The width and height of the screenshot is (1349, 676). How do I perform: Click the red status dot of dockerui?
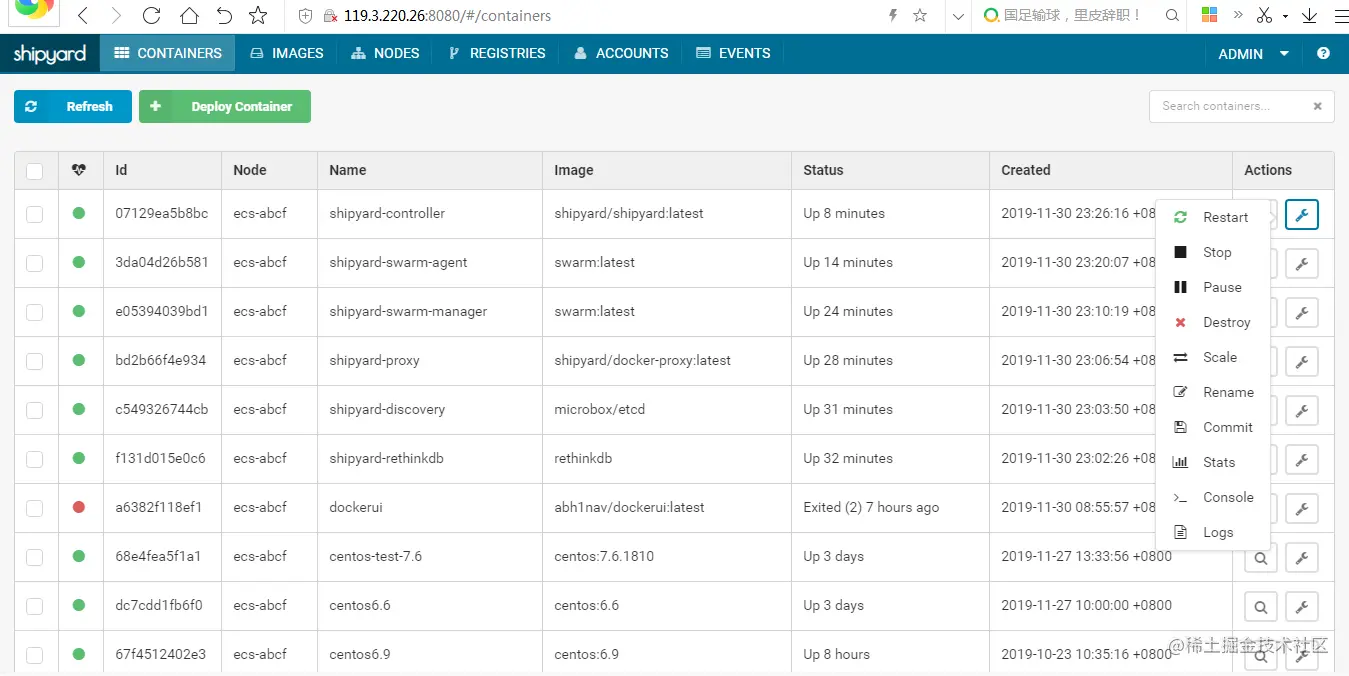point(79,507)
